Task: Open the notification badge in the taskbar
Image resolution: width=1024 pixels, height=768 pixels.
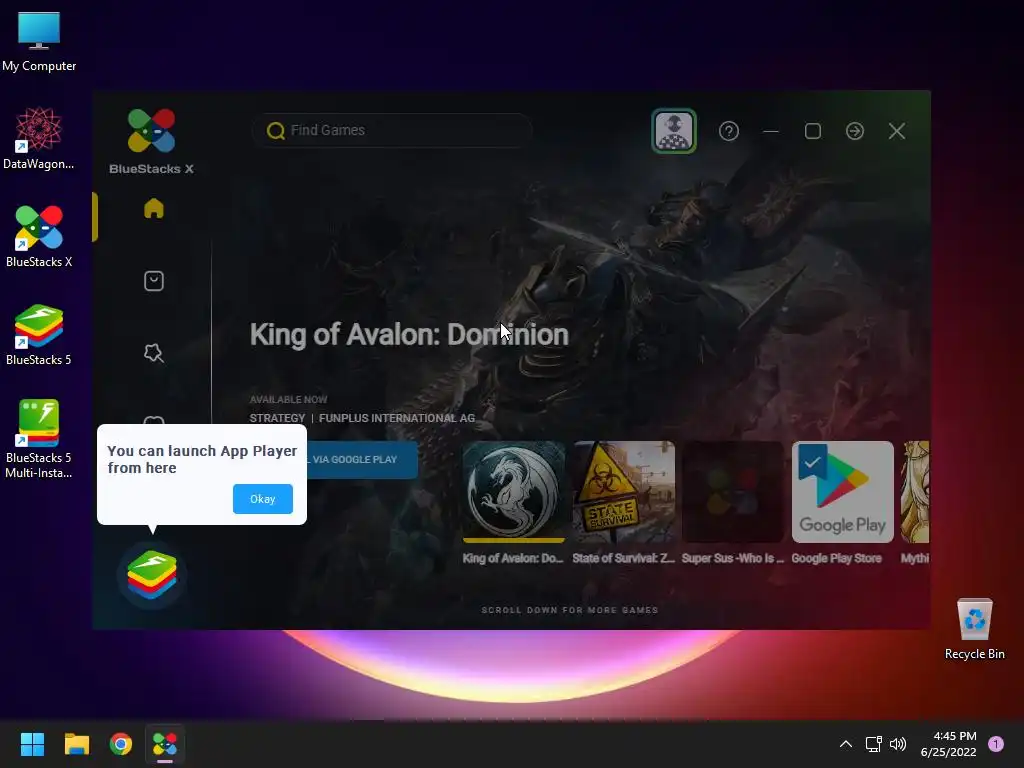Action: [996, 744]
